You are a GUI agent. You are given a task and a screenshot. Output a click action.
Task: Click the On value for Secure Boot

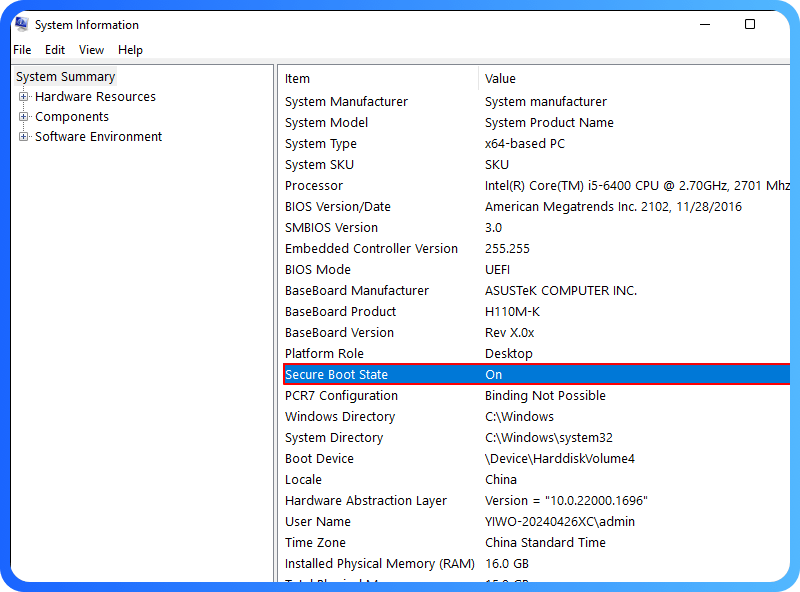point(493,374)
